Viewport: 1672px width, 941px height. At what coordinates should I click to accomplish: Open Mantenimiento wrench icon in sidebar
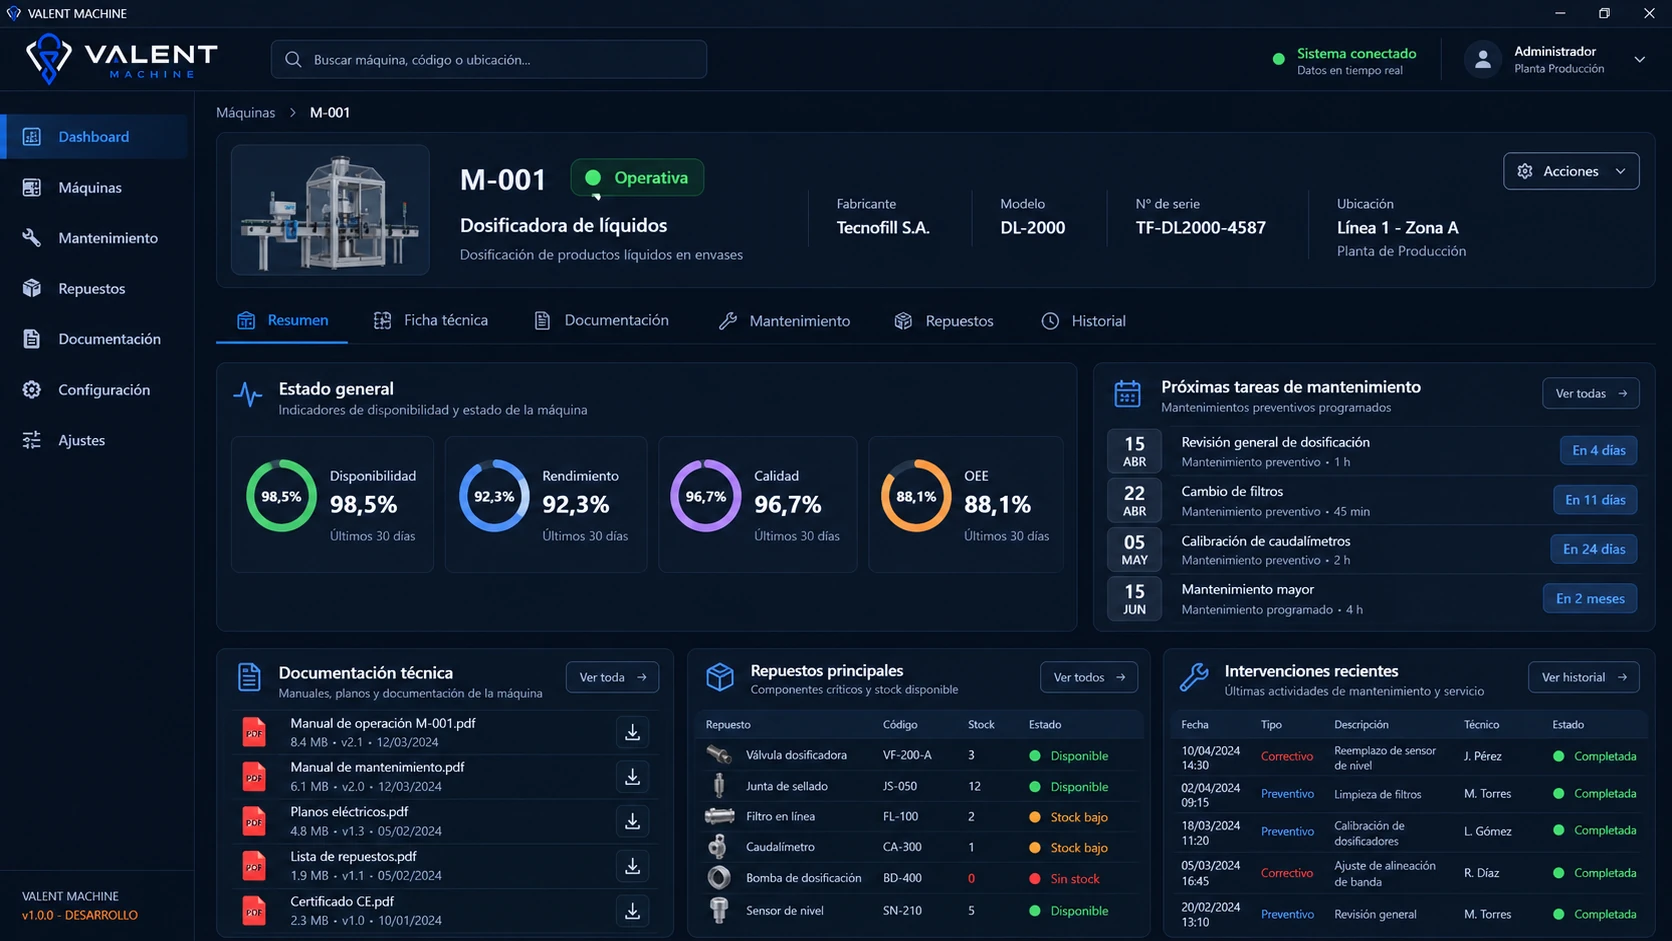(x=32, y=238)
